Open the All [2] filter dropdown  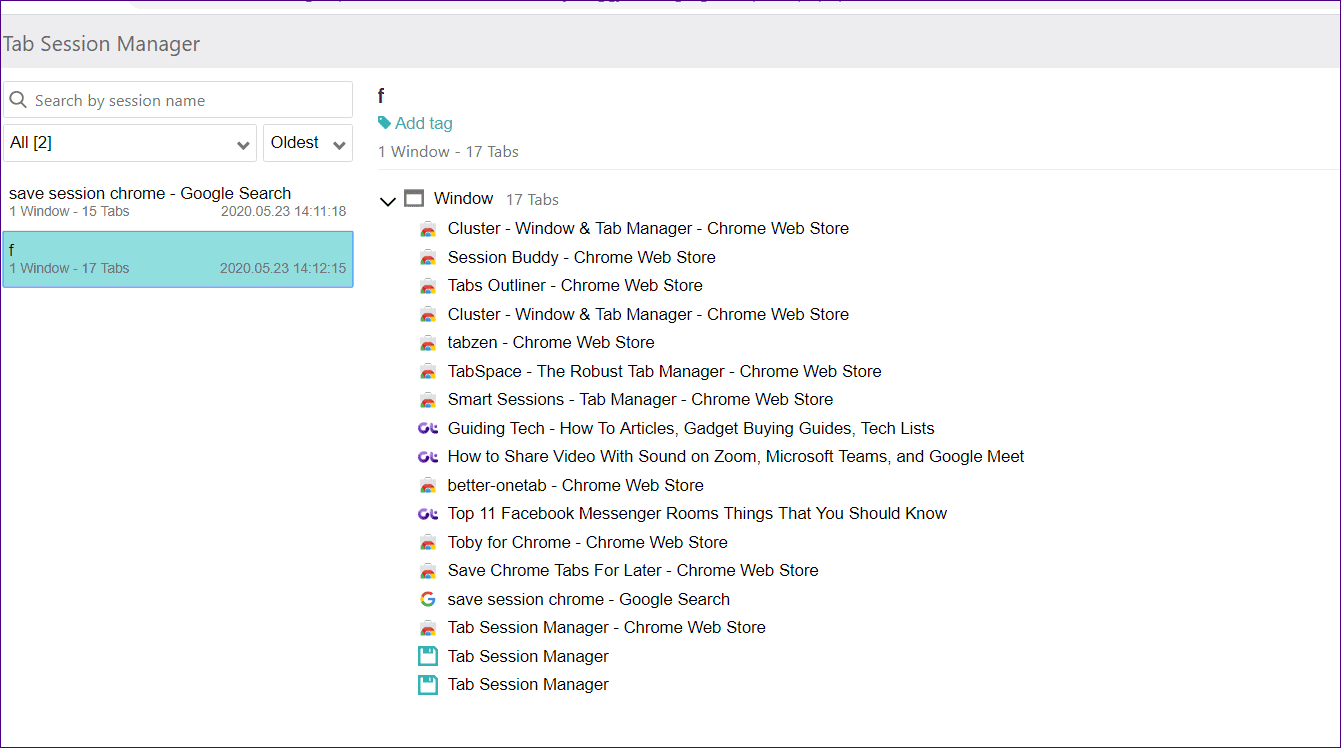click(130, 143)
